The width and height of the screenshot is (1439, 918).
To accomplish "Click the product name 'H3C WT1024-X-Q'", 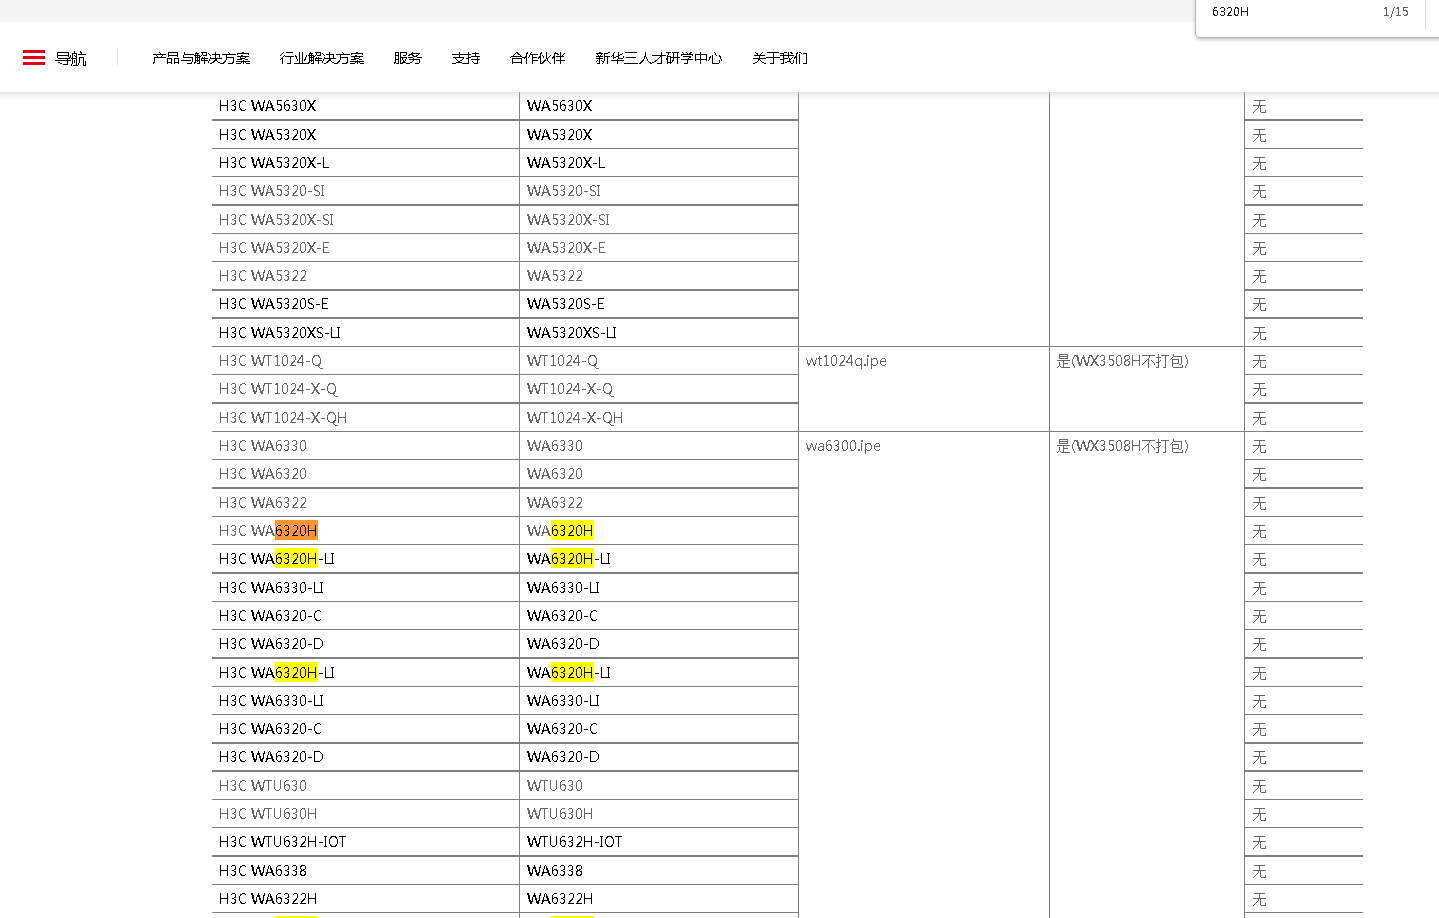I will click(278, 389).
